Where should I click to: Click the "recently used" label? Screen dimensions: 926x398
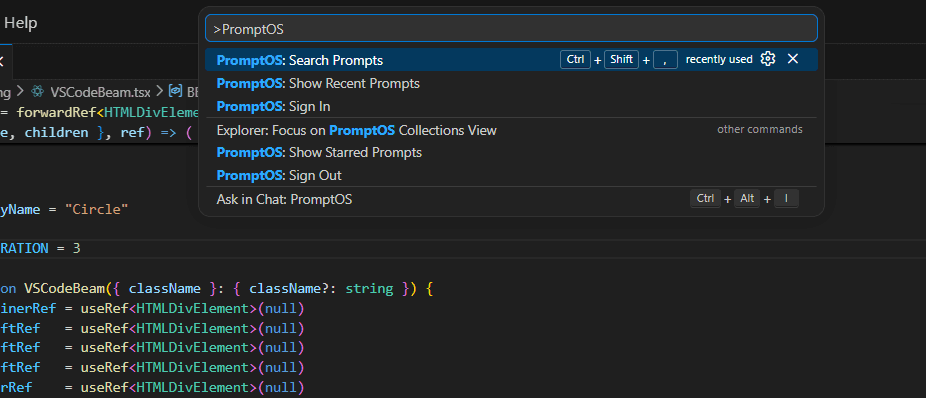click(x=719, y=60)
